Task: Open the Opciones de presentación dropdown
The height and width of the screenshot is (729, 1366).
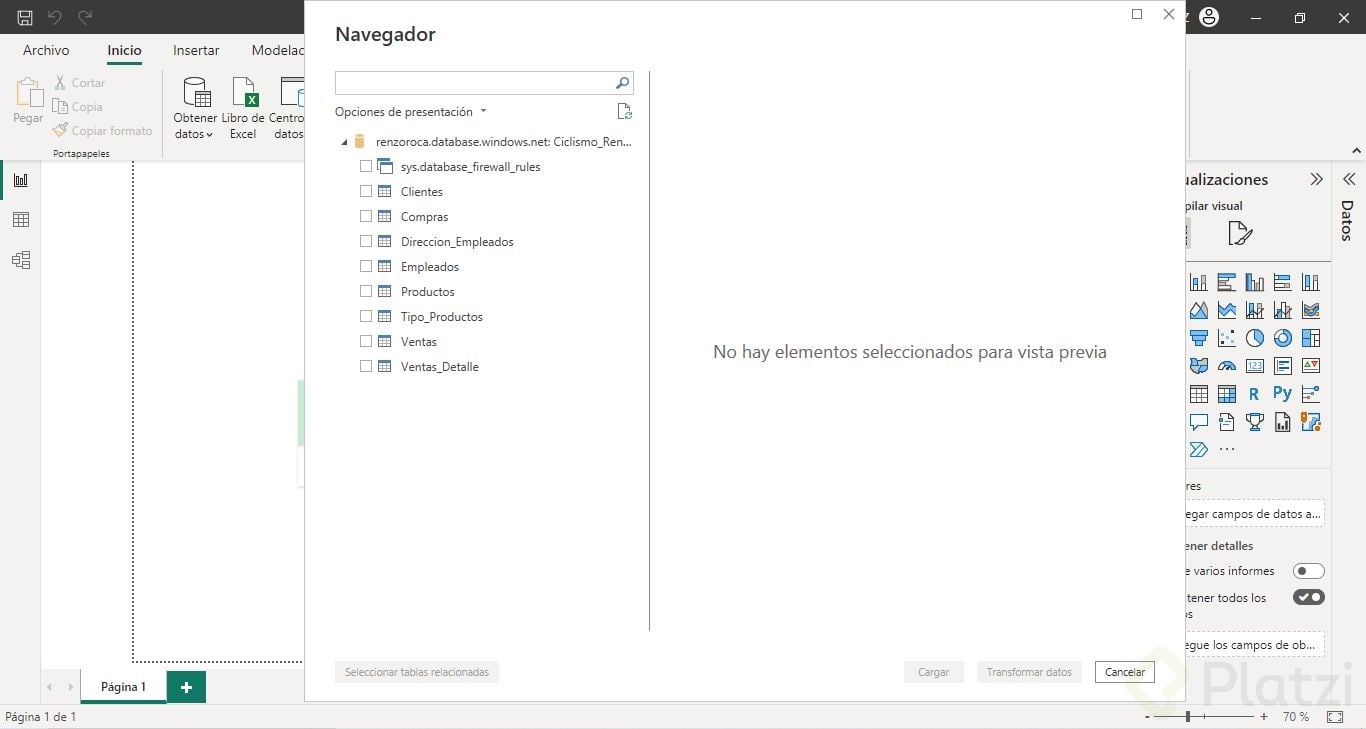Action: 411,112
